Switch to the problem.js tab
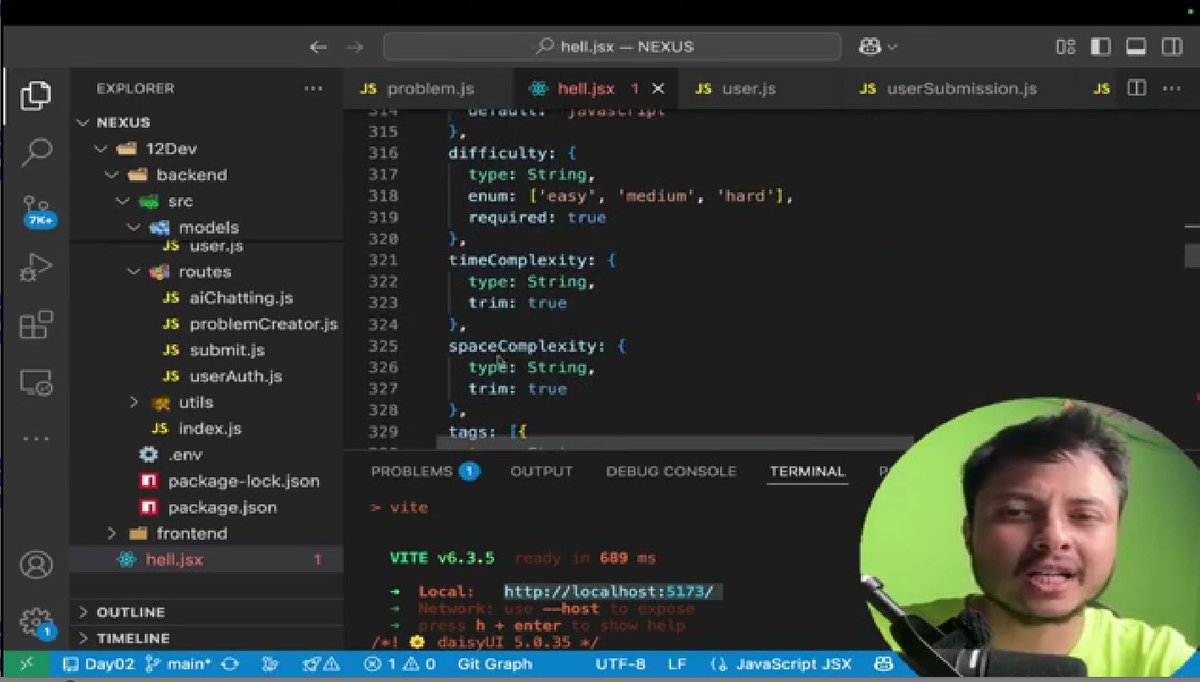The width and height of the screenshot is (1200, 682). (429, 89)
